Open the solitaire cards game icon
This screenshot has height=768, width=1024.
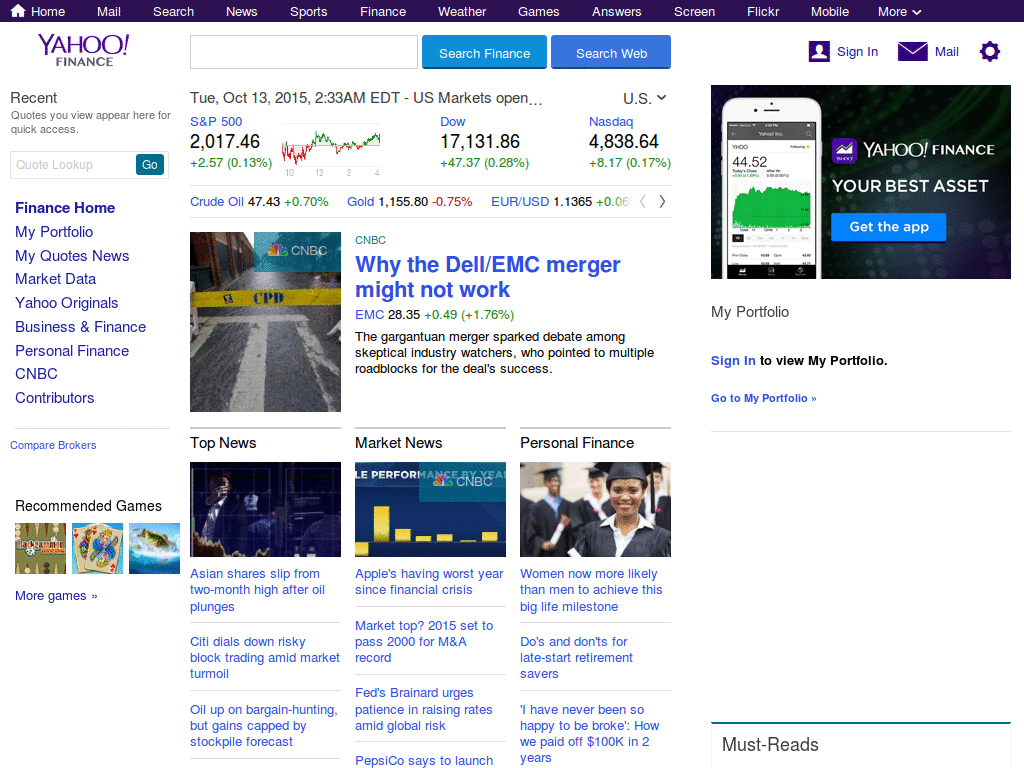(97, 548)
